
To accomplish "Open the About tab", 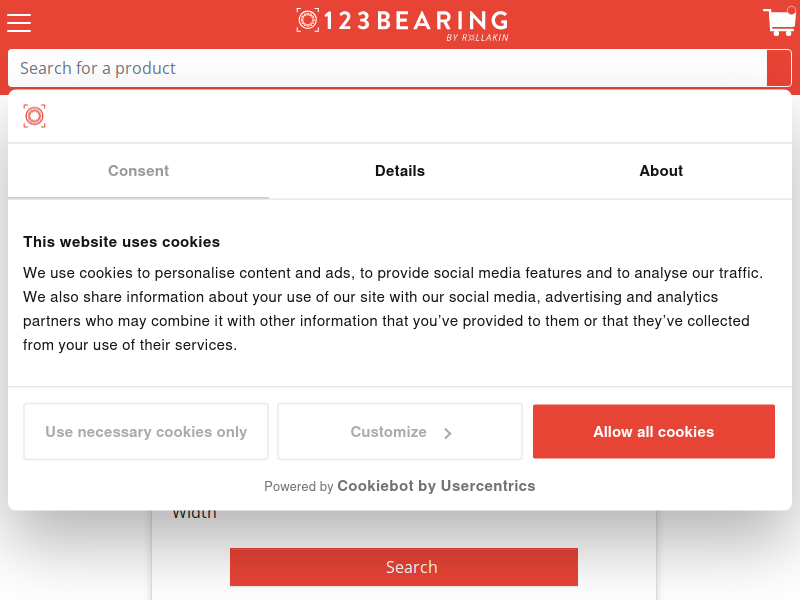I will [x=661, y=171].
